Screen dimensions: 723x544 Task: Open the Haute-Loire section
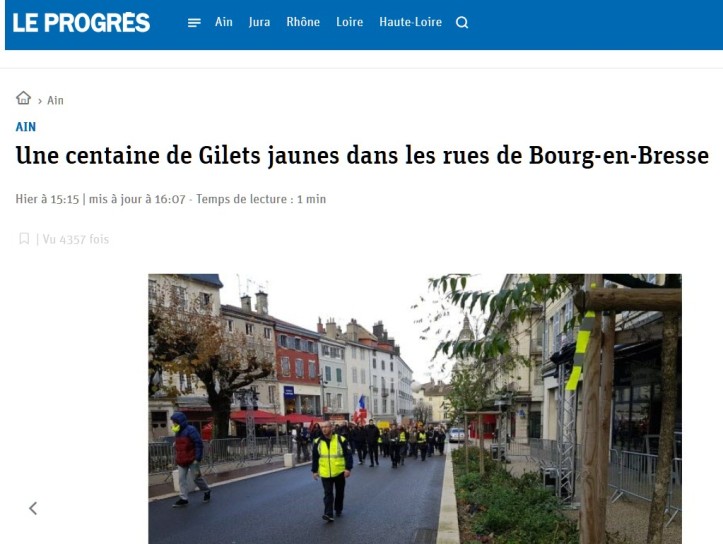pyautogui.click(x=410, y=22)
